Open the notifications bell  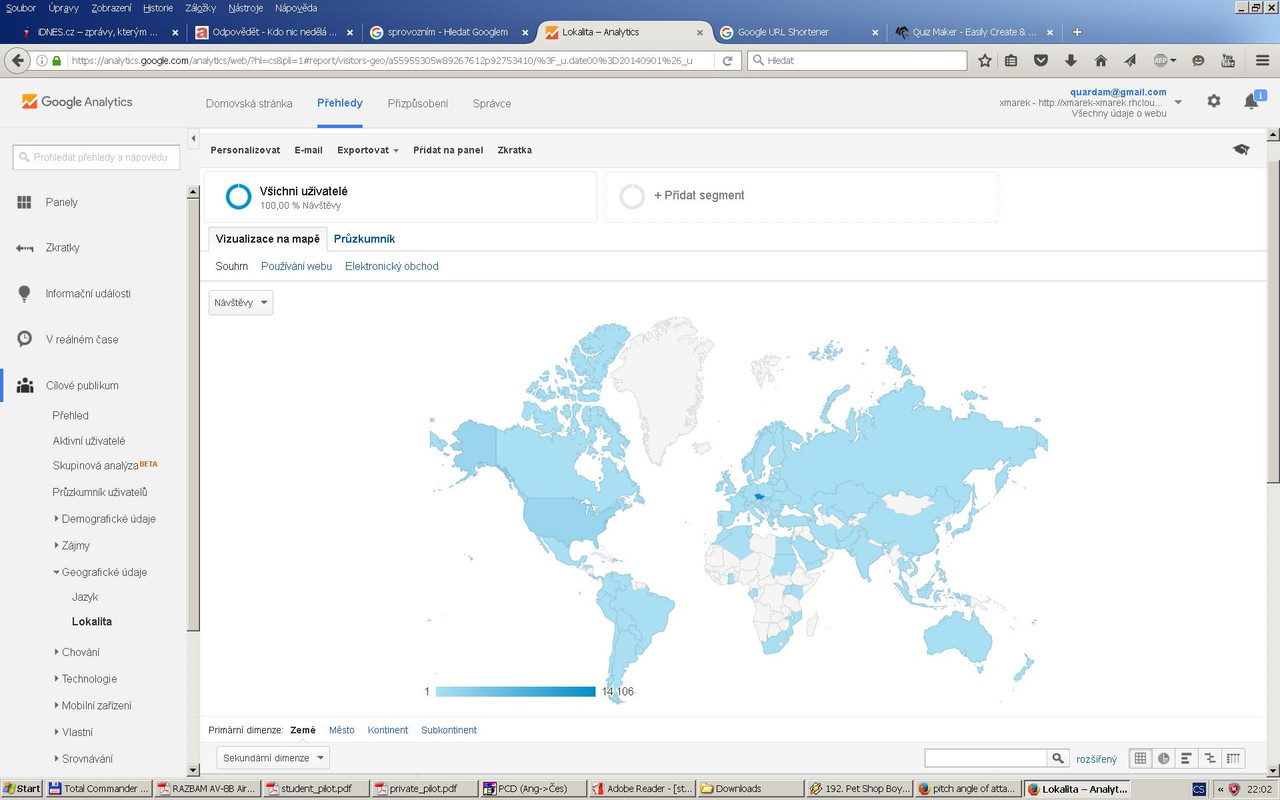(1251, 101)
